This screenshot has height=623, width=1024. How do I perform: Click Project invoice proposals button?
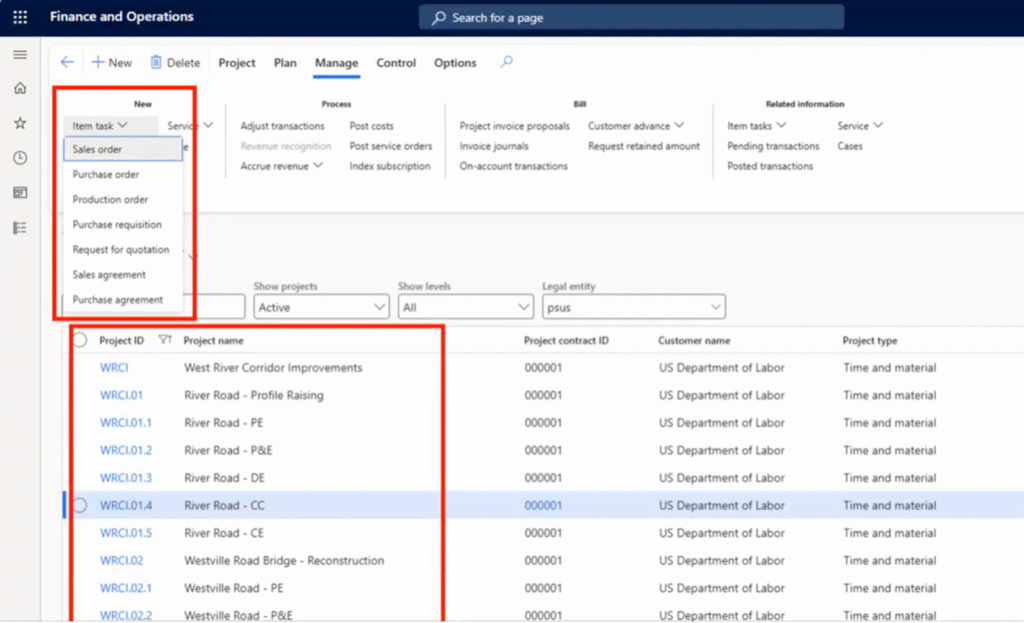pos(514,126)
